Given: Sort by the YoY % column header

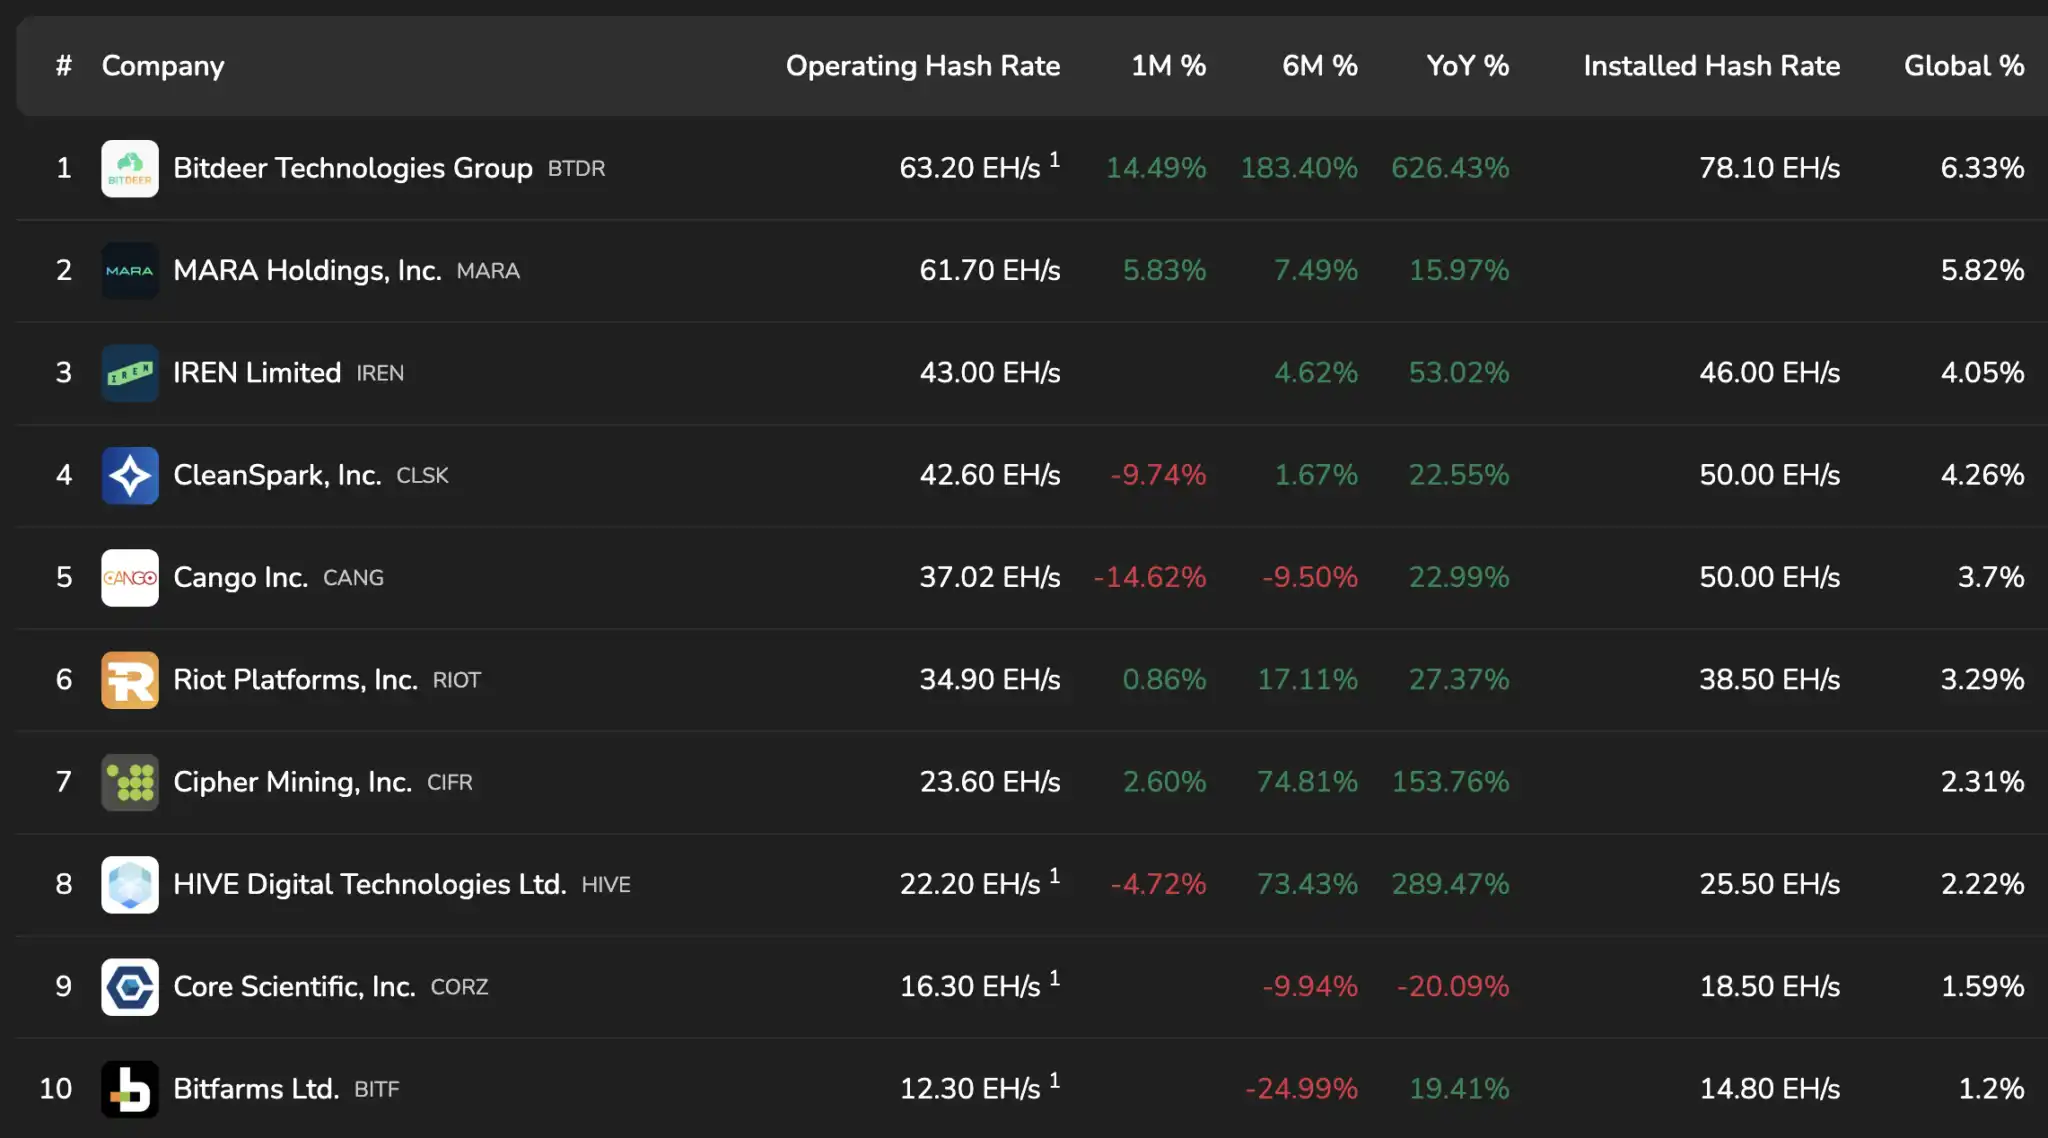Looking at the screenshot, I should point(1467,66).
